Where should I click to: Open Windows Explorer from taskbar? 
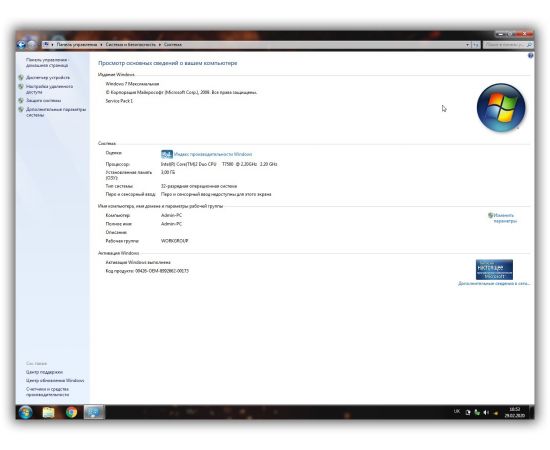pyautogui.click(x=48, y=412)
